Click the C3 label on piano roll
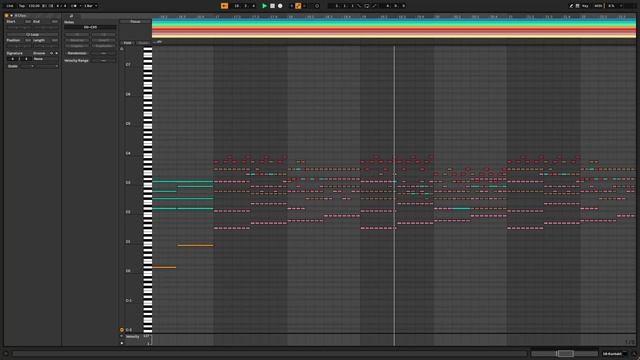640x360 pixels. (x=128, y=182)
